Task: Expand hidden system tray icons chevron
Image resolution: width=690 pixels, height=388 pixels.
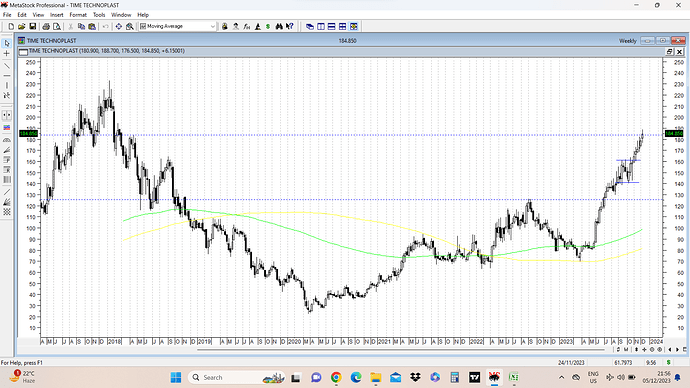Action: point(562,377)
